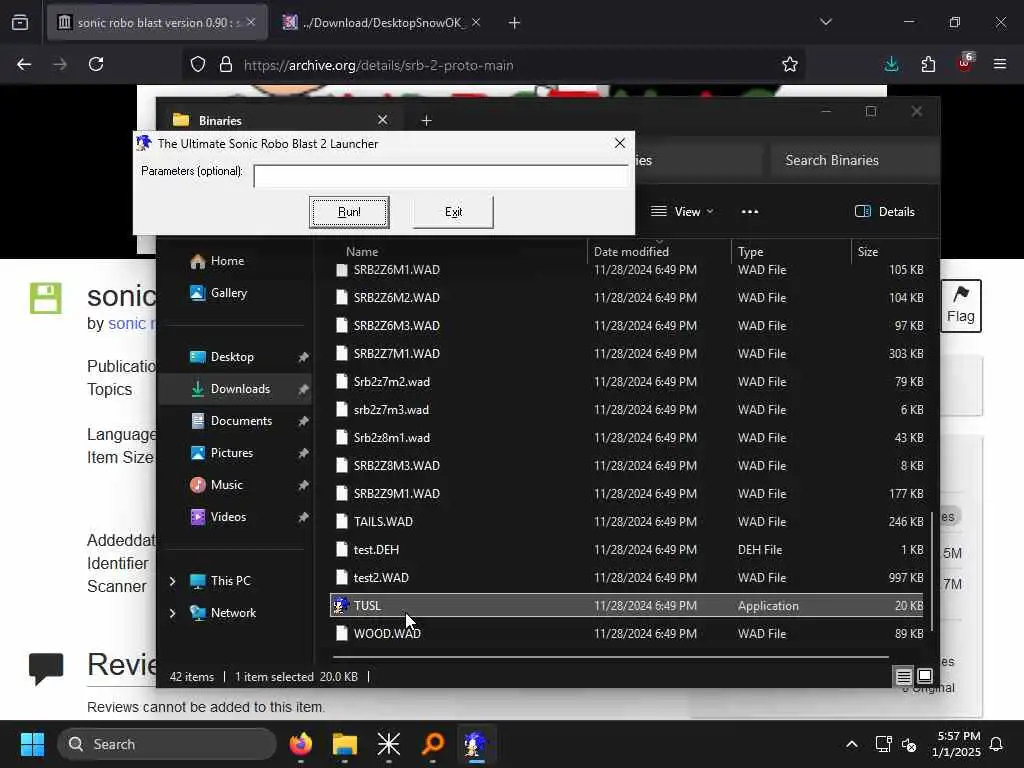1024x768 pixels.
Task: Toggle the Details pane in Explorer
Action: [x=885, y=212]
